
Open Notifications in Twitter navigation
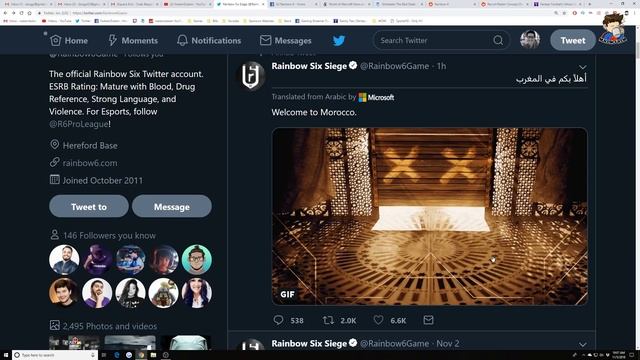tap(209, 40)
